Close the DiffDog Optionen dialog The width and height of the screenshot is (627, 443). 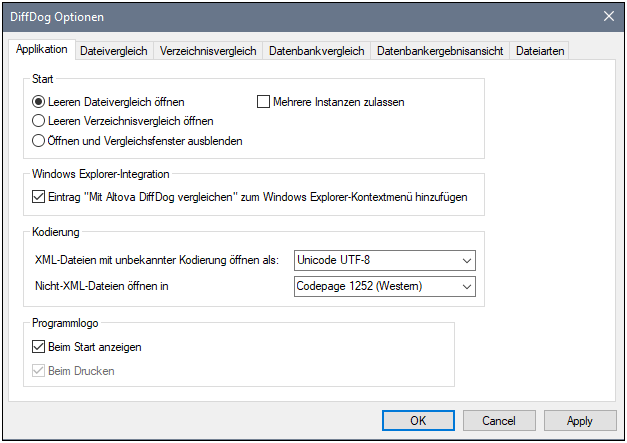609,16
